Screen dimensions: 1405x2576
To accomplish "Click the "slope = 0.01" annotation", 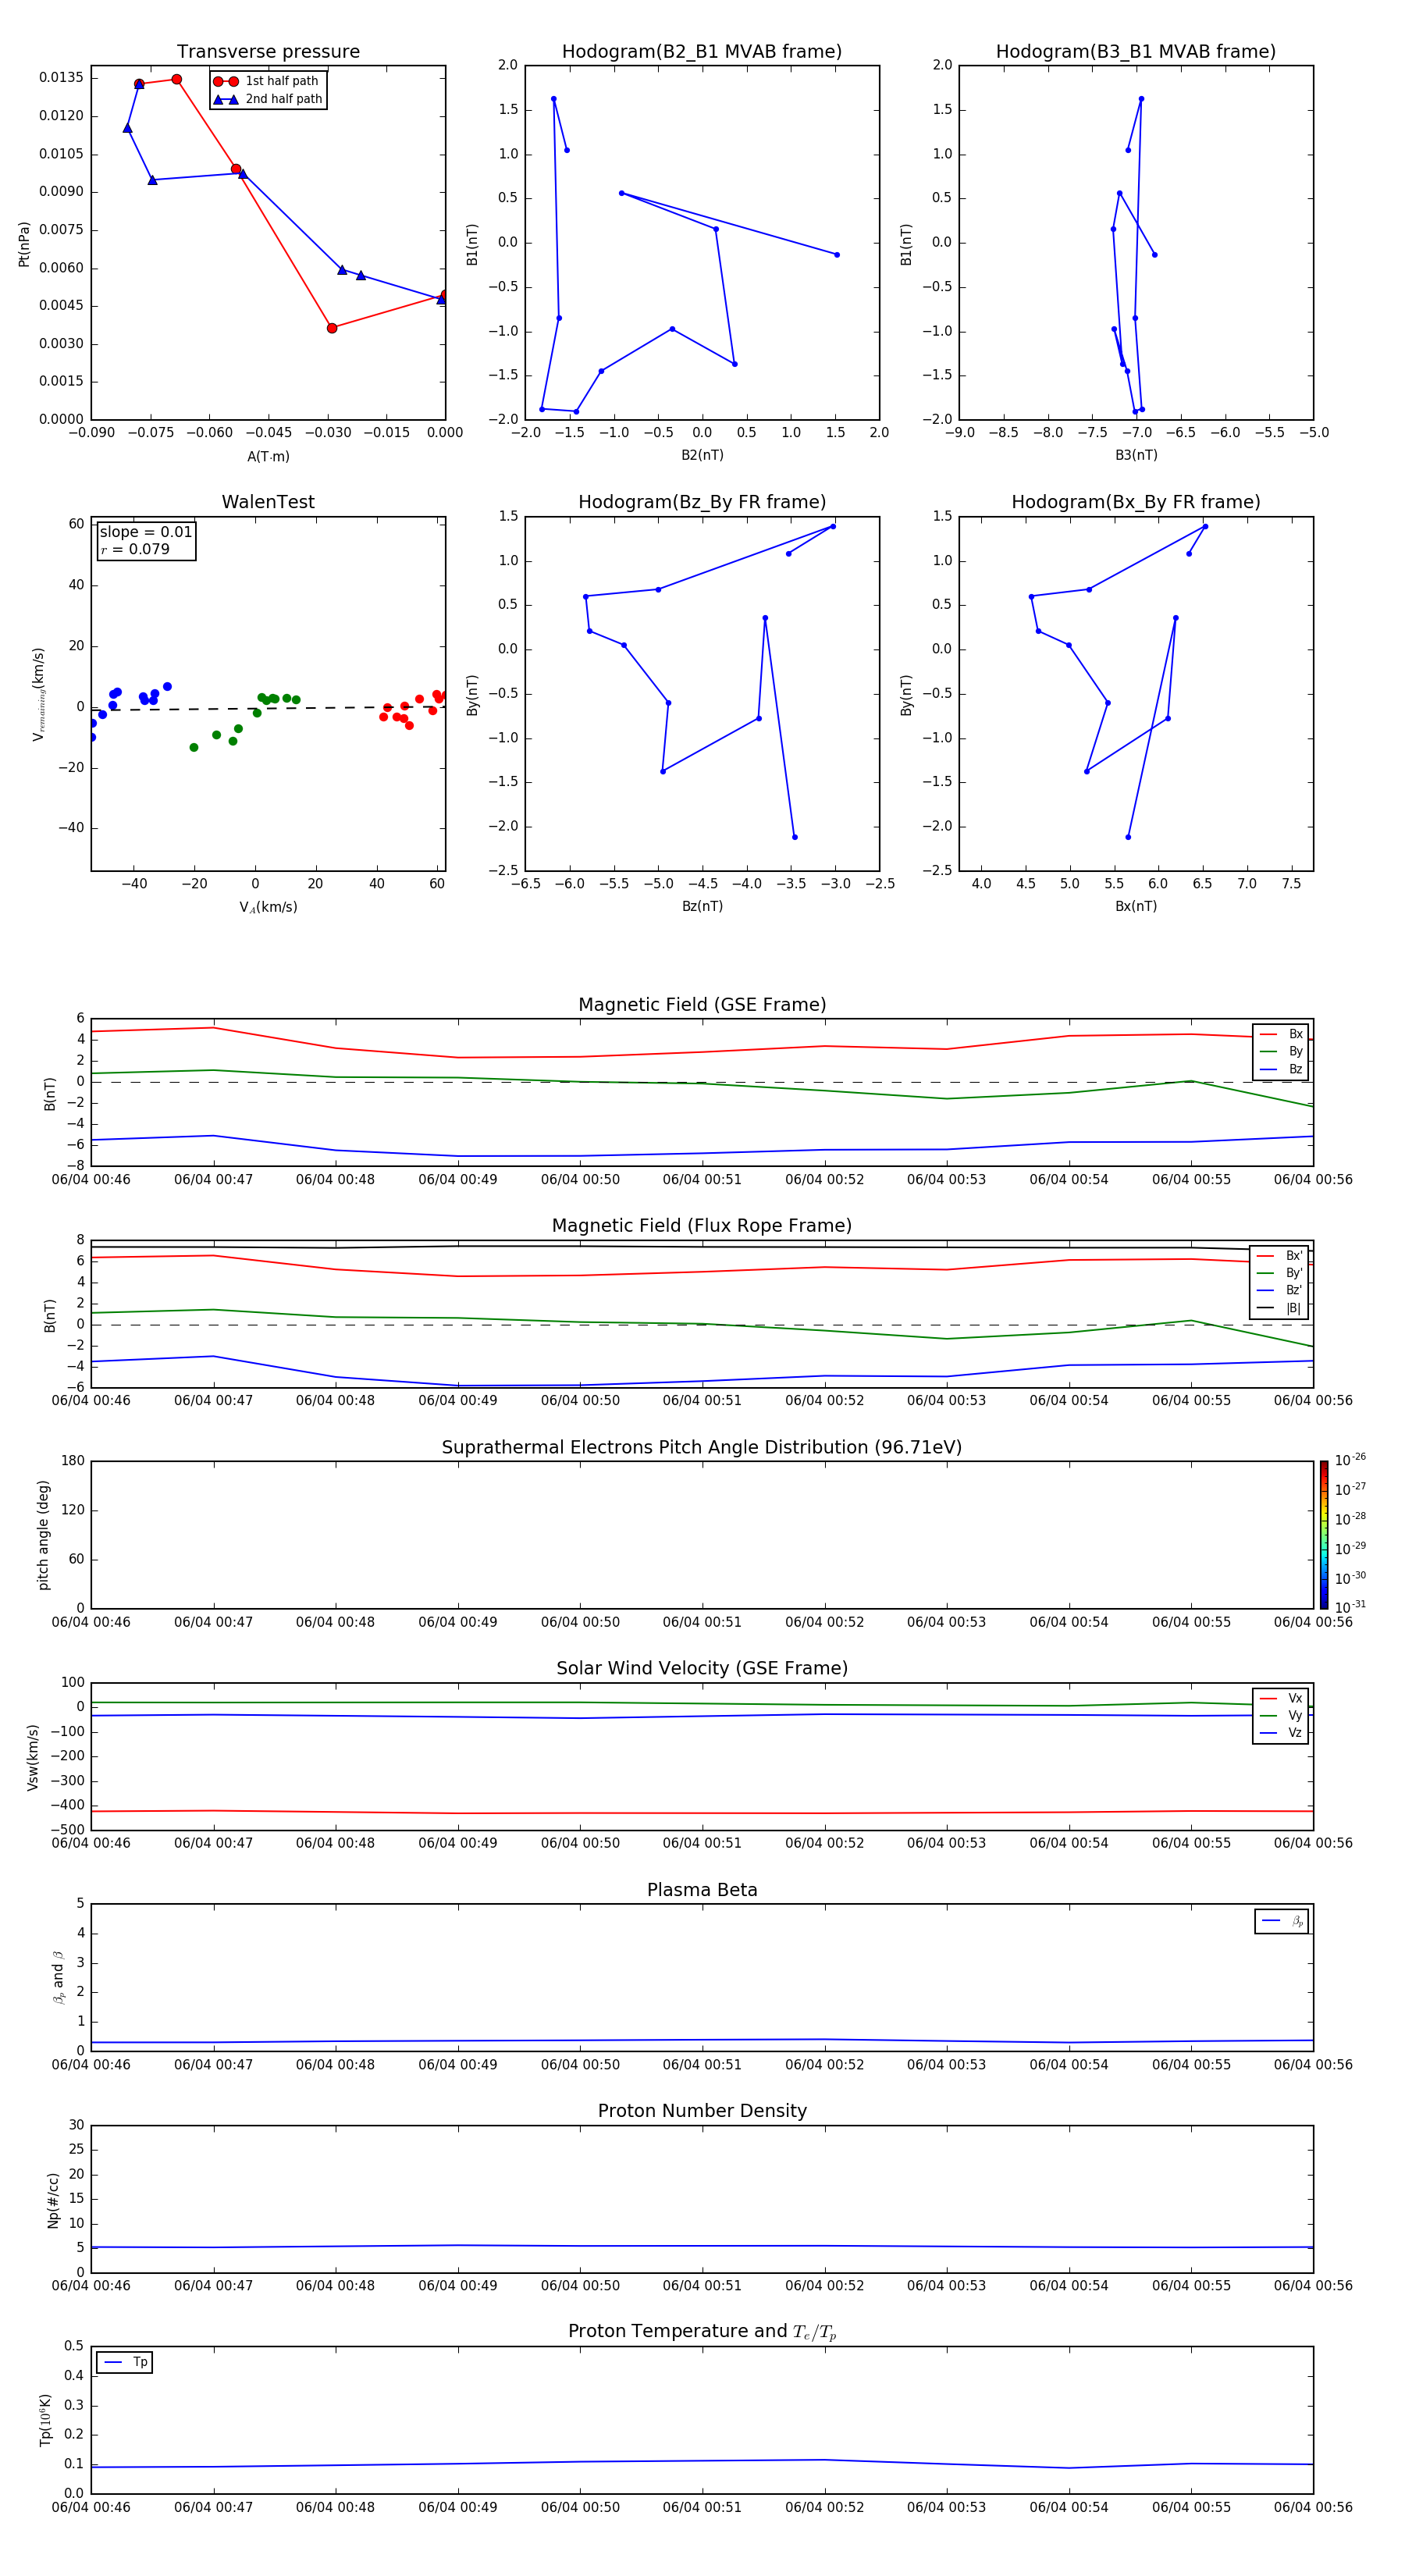I will 146,532.
